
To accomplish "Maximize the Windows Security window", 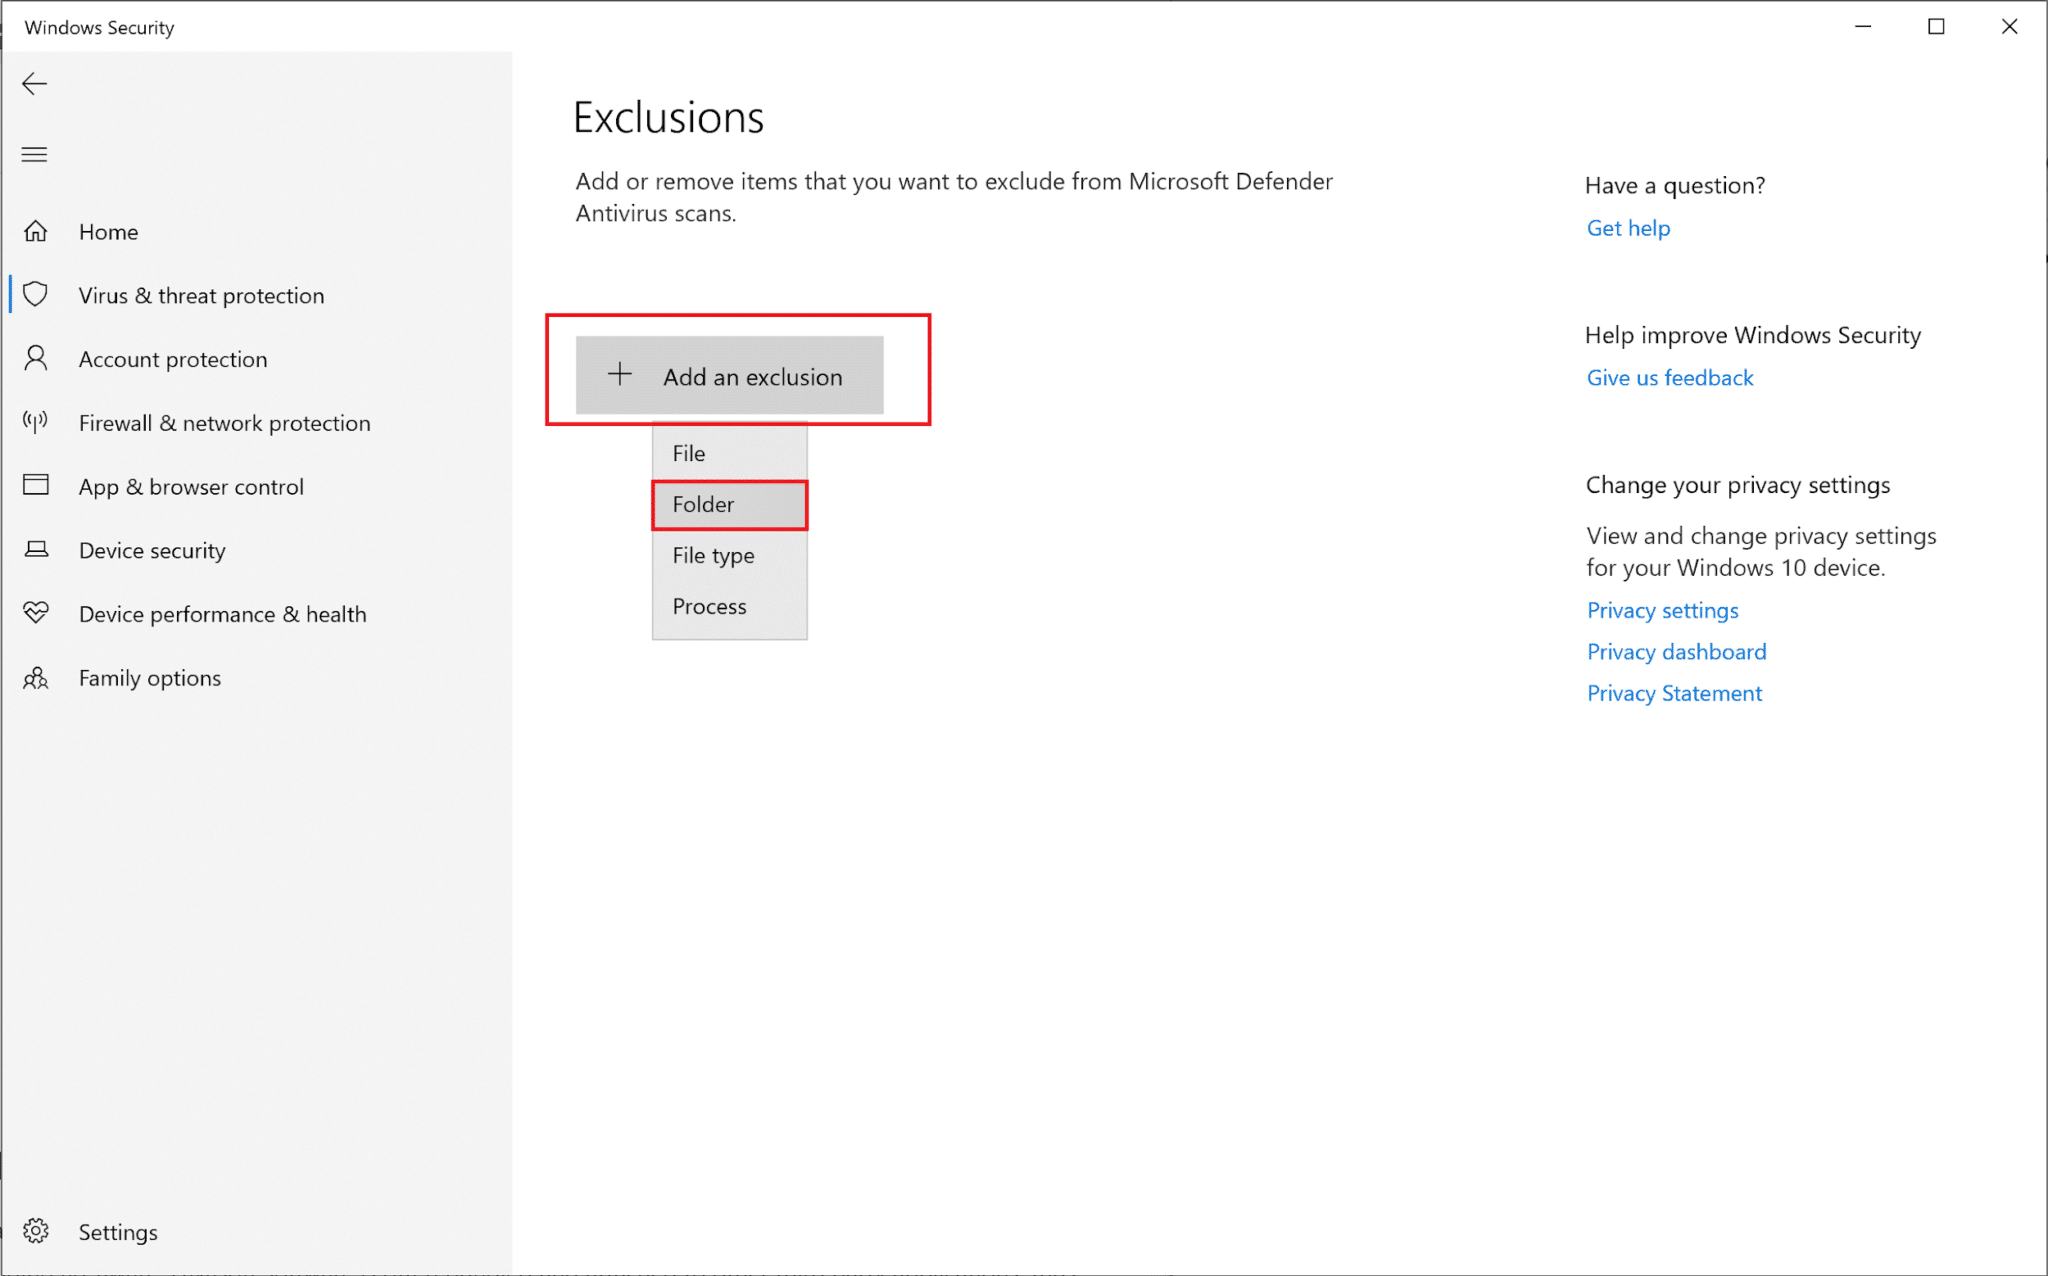I will (x=1936, y=27).
